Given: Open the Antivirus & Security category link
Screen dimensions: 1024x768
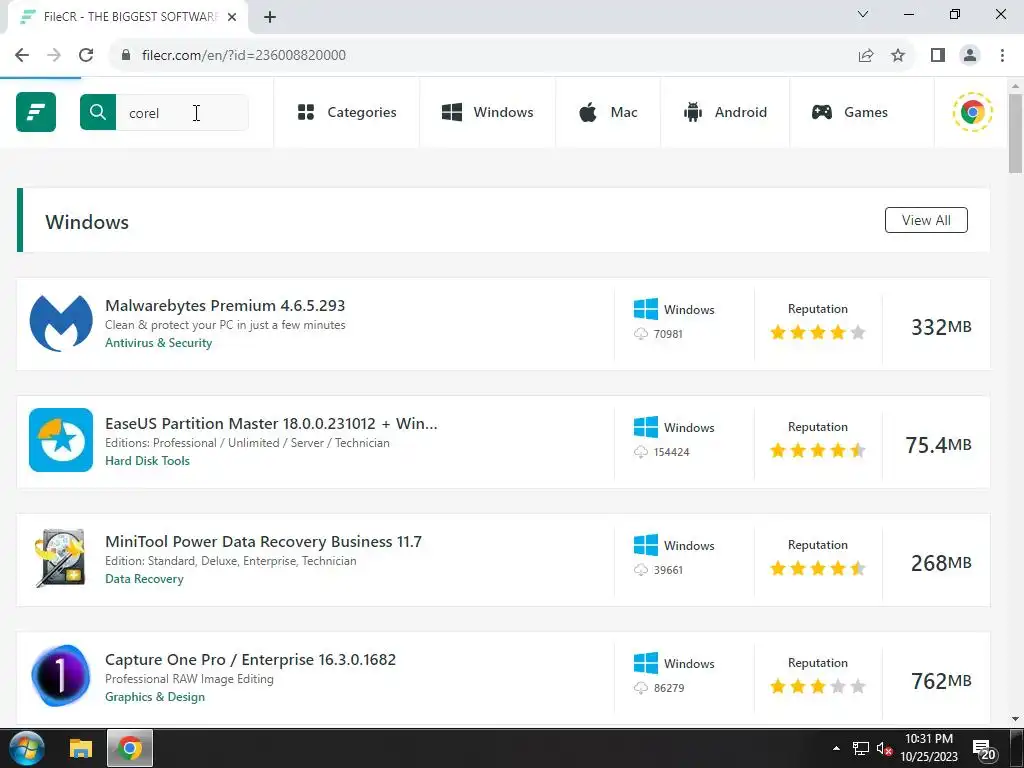Looking at the screenshot, I should click(159, 343).
